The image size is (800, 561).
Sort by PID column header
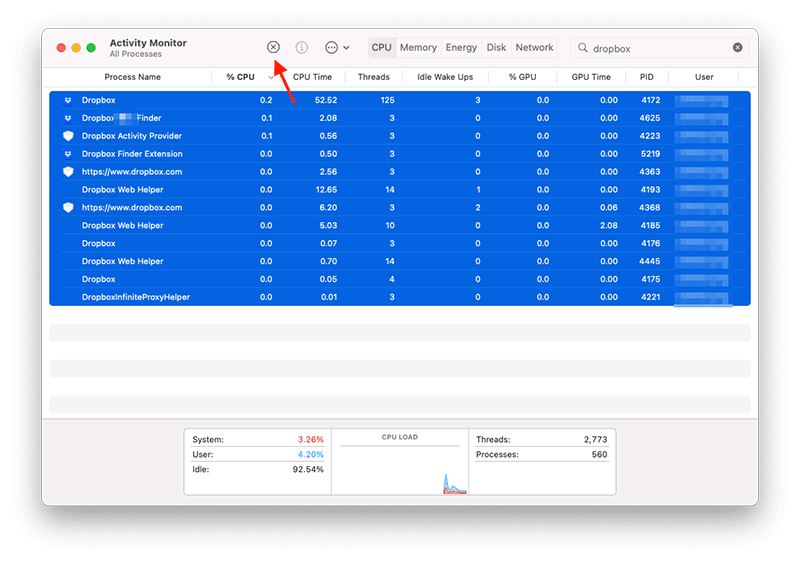tap(646, 77)
